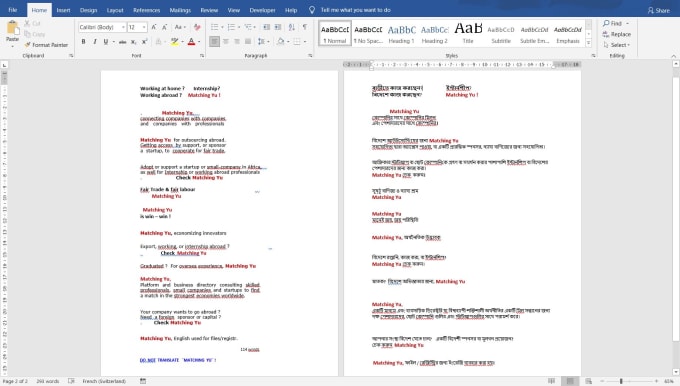Click the Tell me what you want search box
Viewport: 680px width, 386px height.
[355, 10]
